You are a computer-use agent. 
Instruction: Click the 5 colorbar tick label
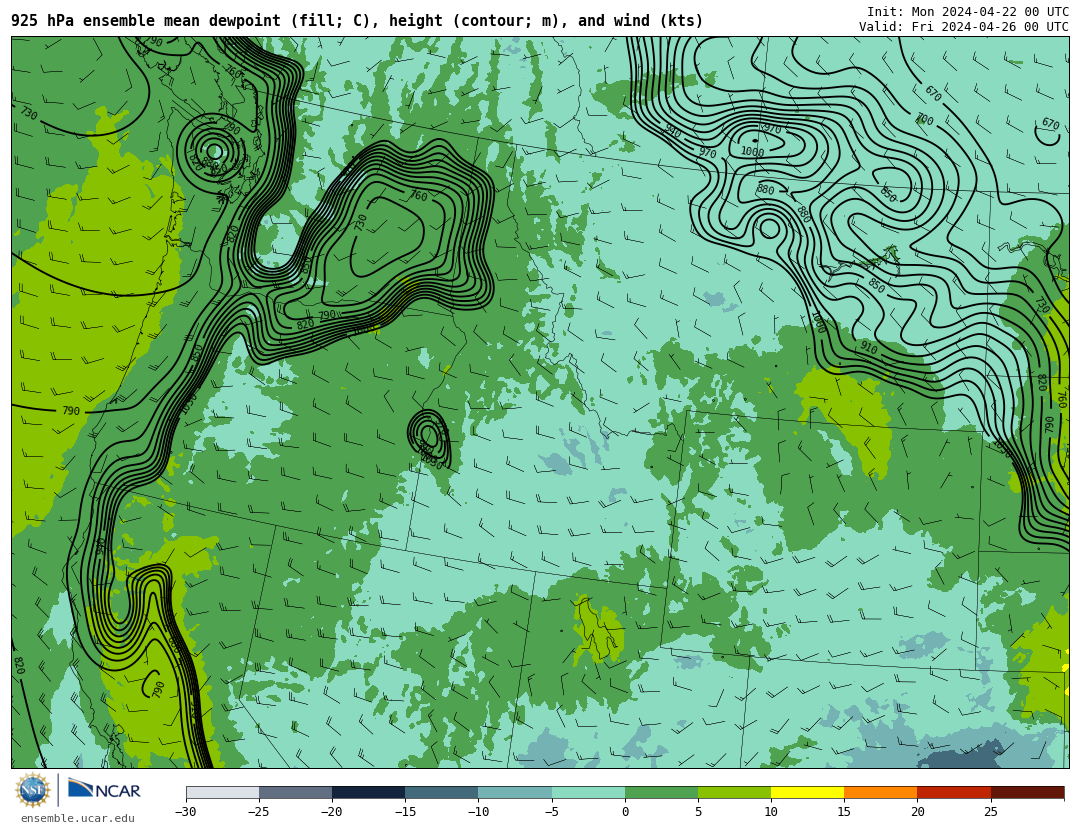(698, 812)
